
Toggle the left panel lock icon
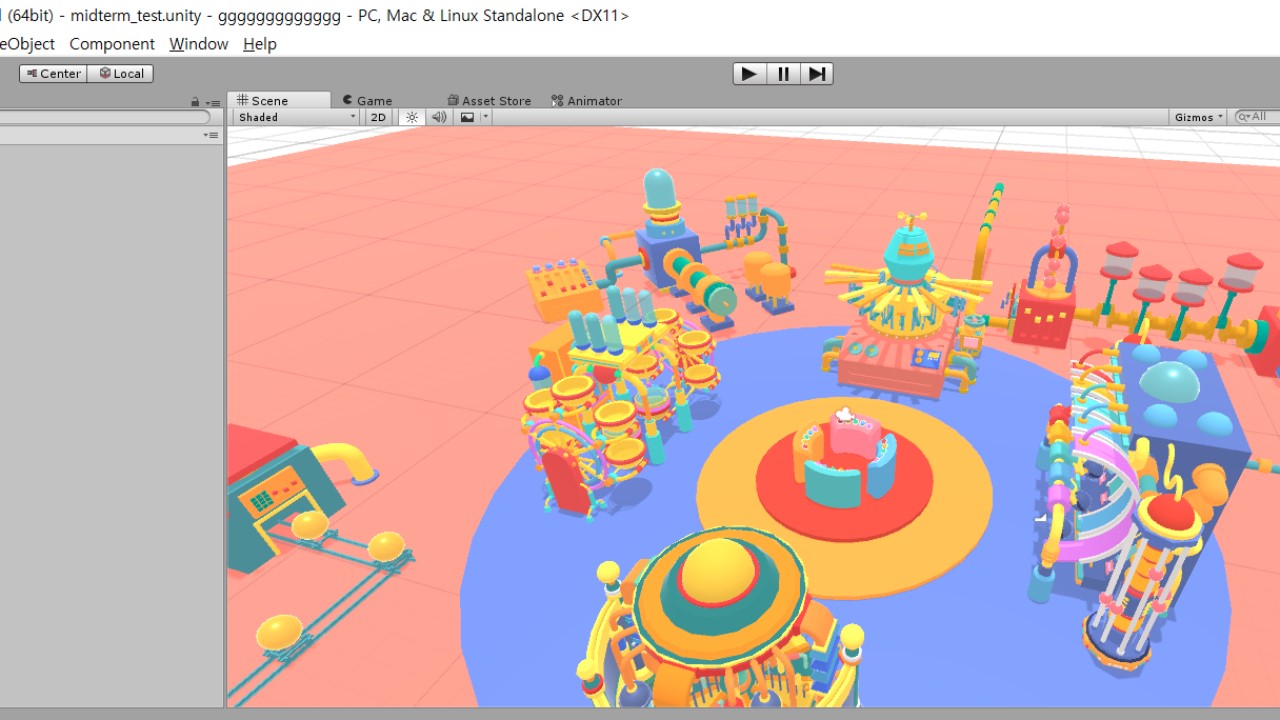pos(195,102)
